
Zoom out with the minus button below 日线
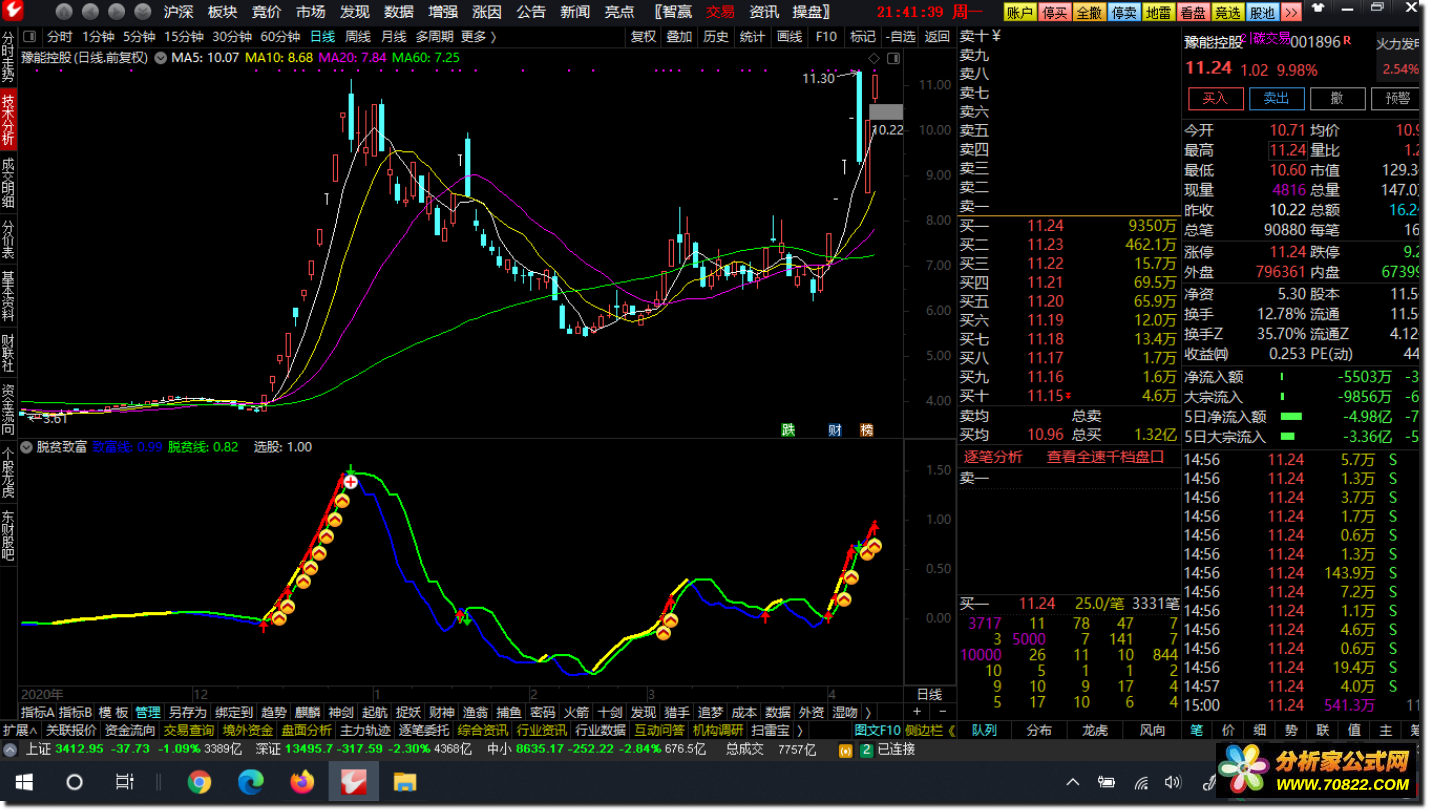(x=943, y=712)
